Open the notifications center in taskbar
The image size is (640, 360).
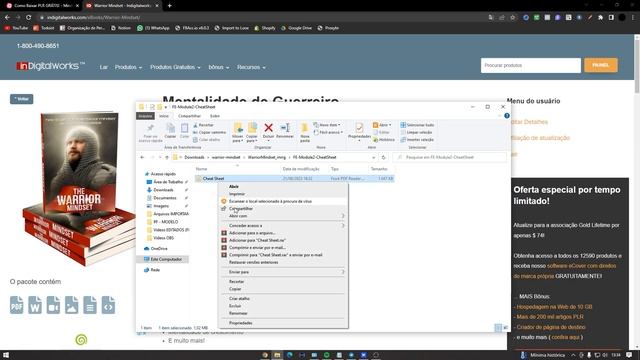tap(629, 355)
